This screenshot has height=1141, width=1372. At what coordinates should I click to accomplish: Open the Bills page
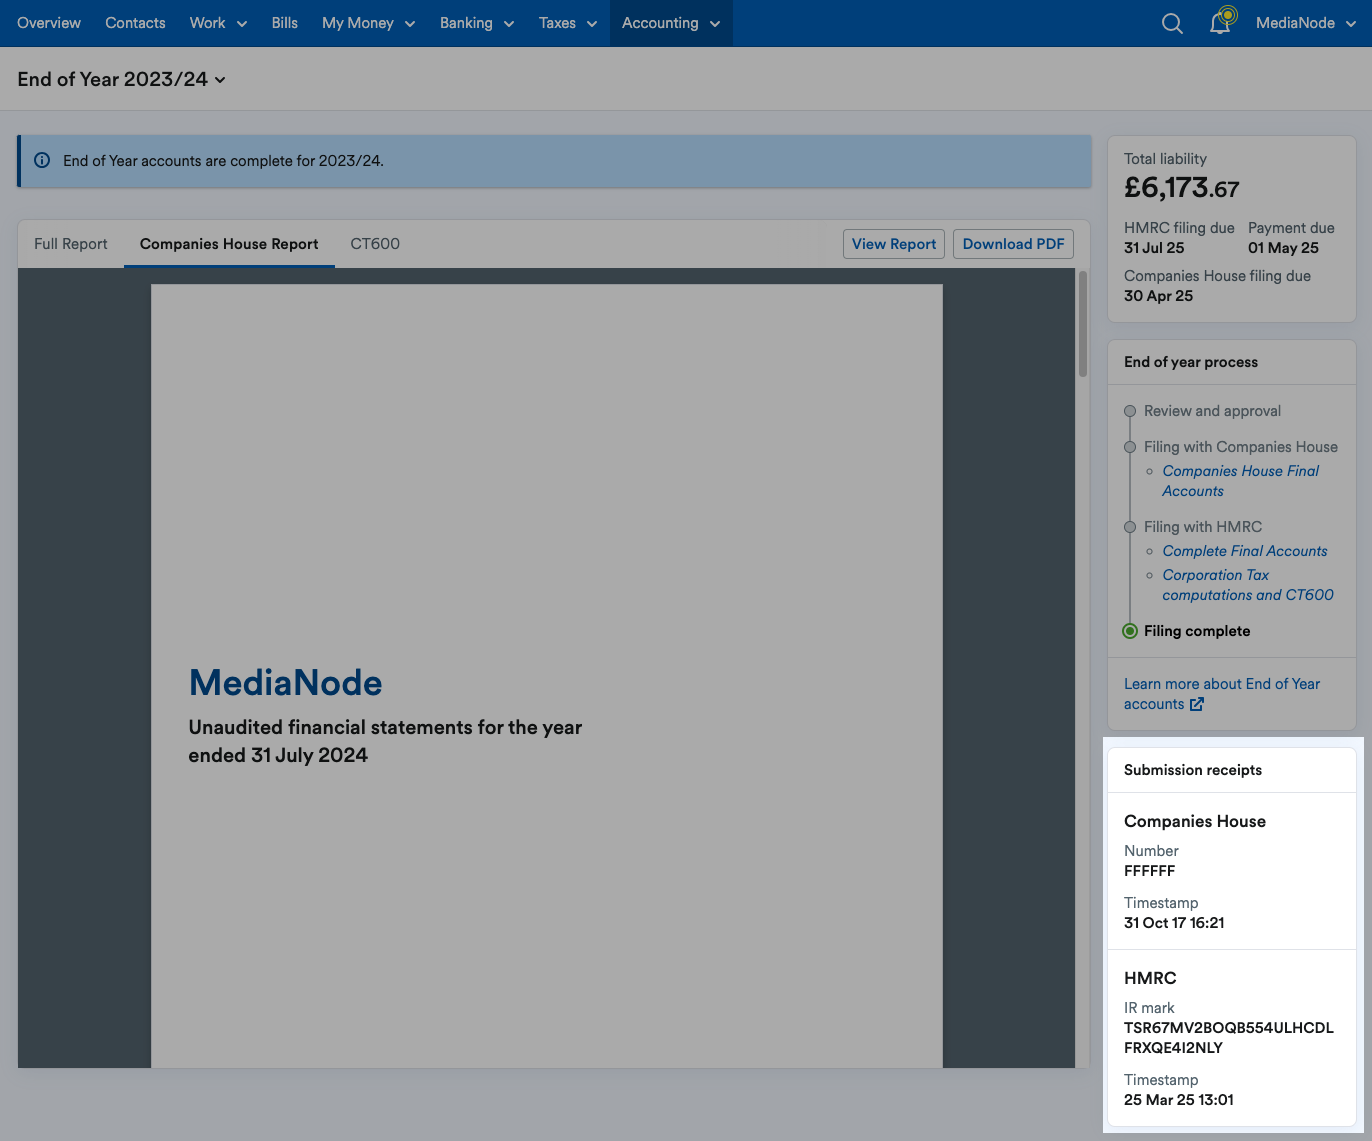point(285,23)
